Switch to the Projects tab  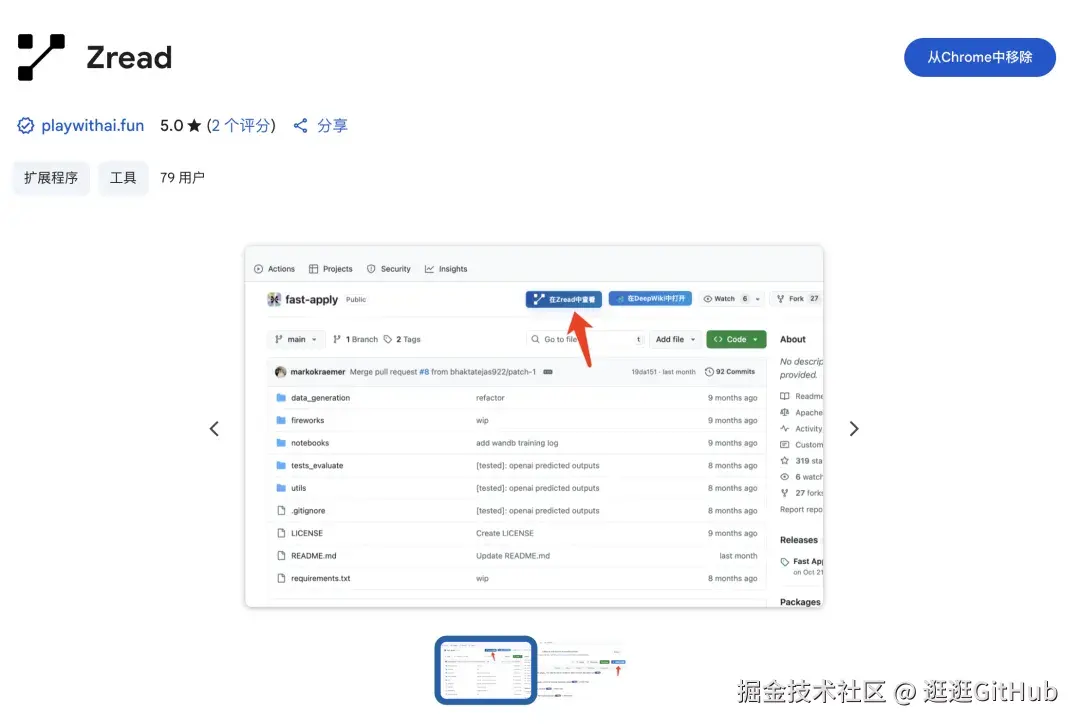click(330, 268)
